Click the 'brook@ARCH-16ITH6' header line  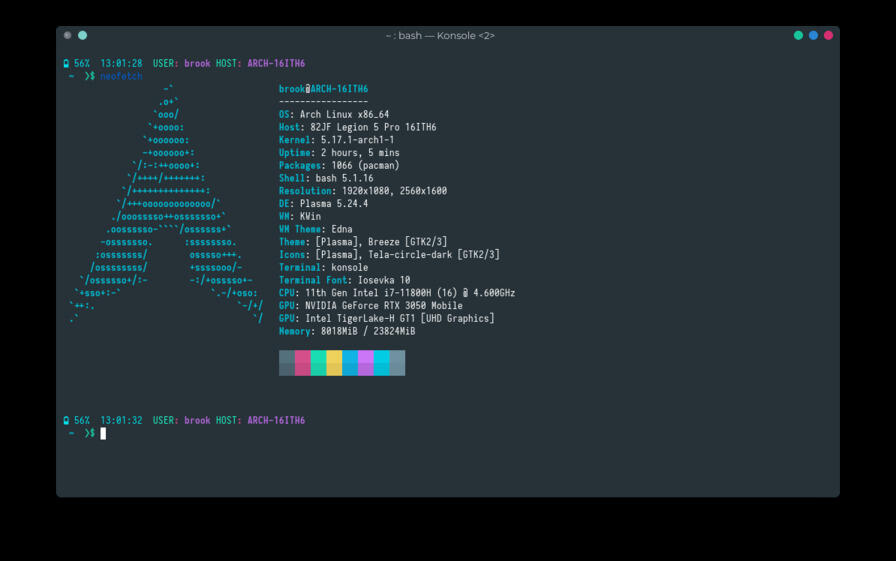pyautogui.click(x=323, y=89)
